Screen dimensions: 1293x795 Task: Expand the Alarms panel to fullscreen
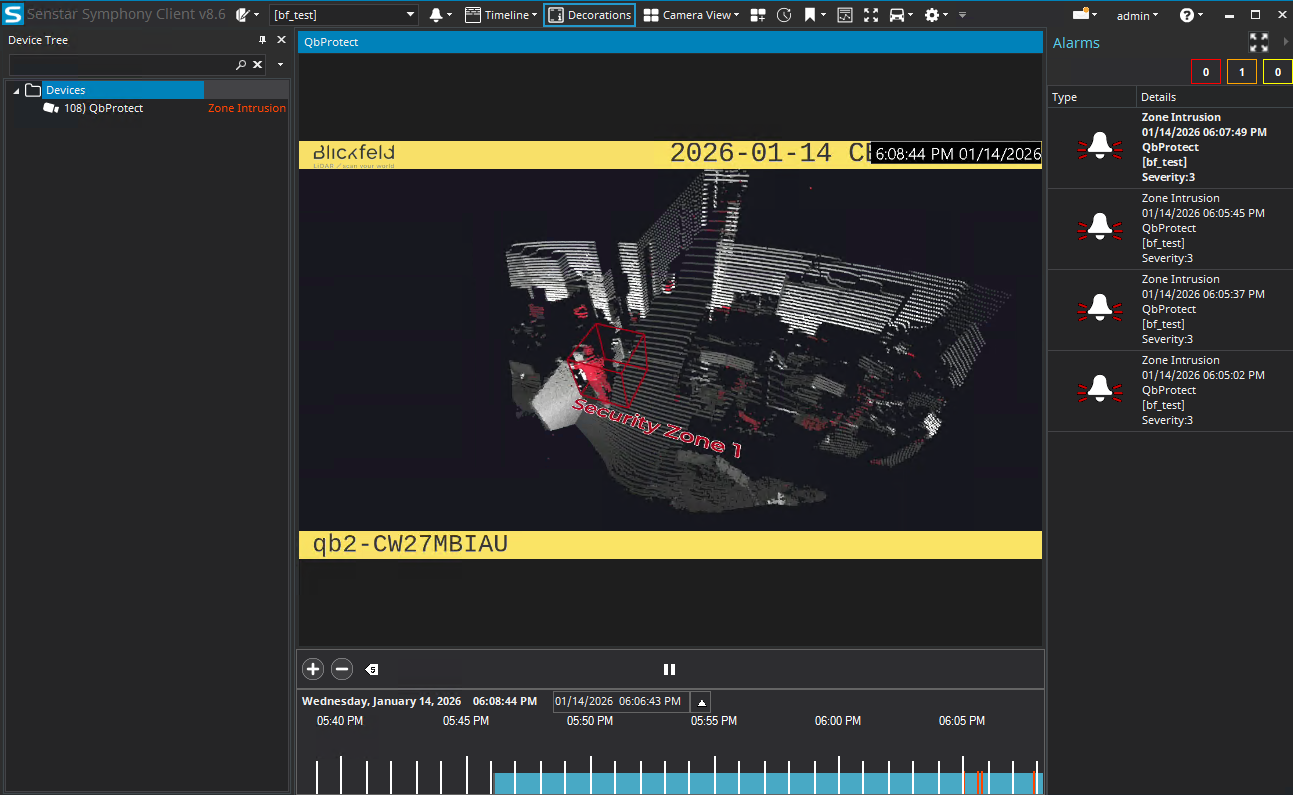pyautogui.click(x=1258, y=43)
